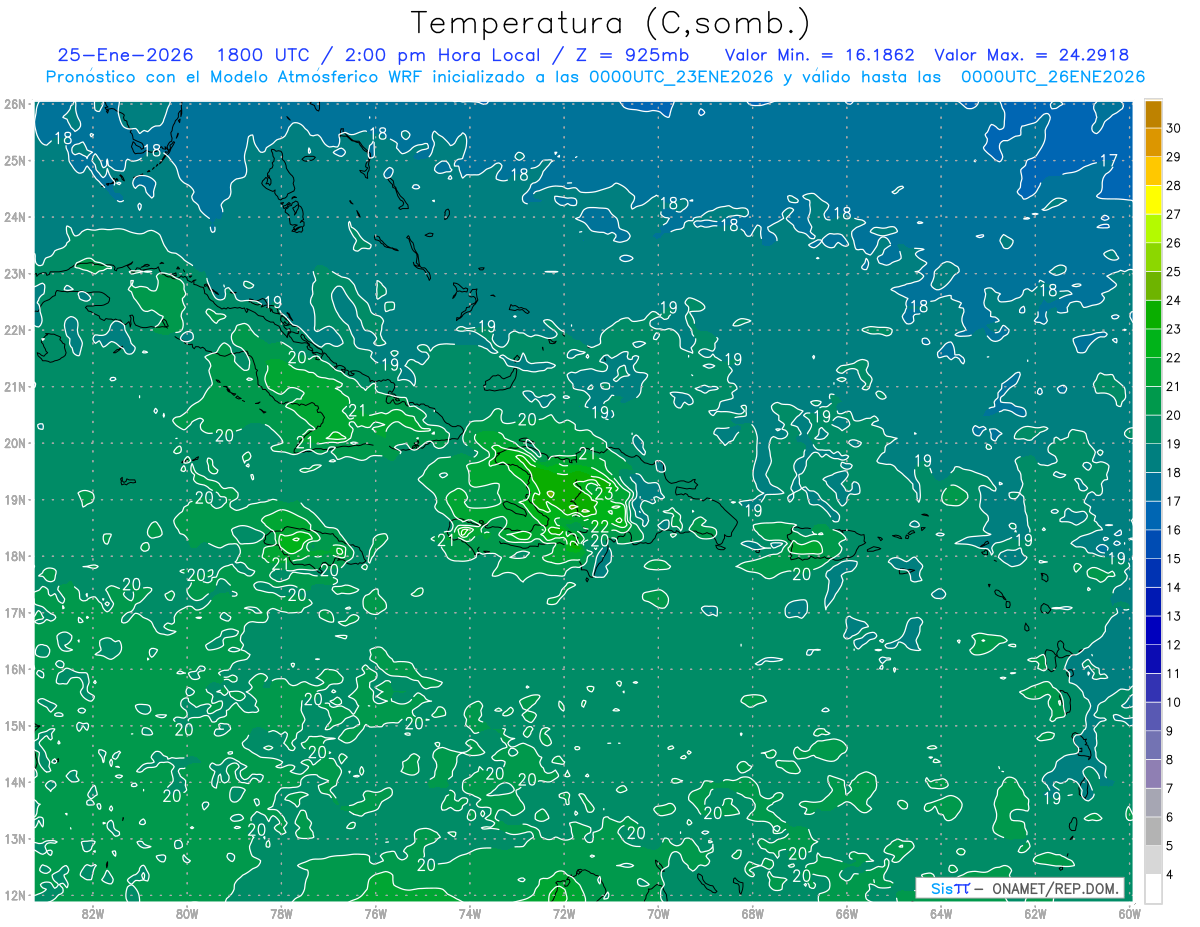Click longitude axis label "74W"
Viewport: 1200px width, 927px height.
click(x=470, y=913)
